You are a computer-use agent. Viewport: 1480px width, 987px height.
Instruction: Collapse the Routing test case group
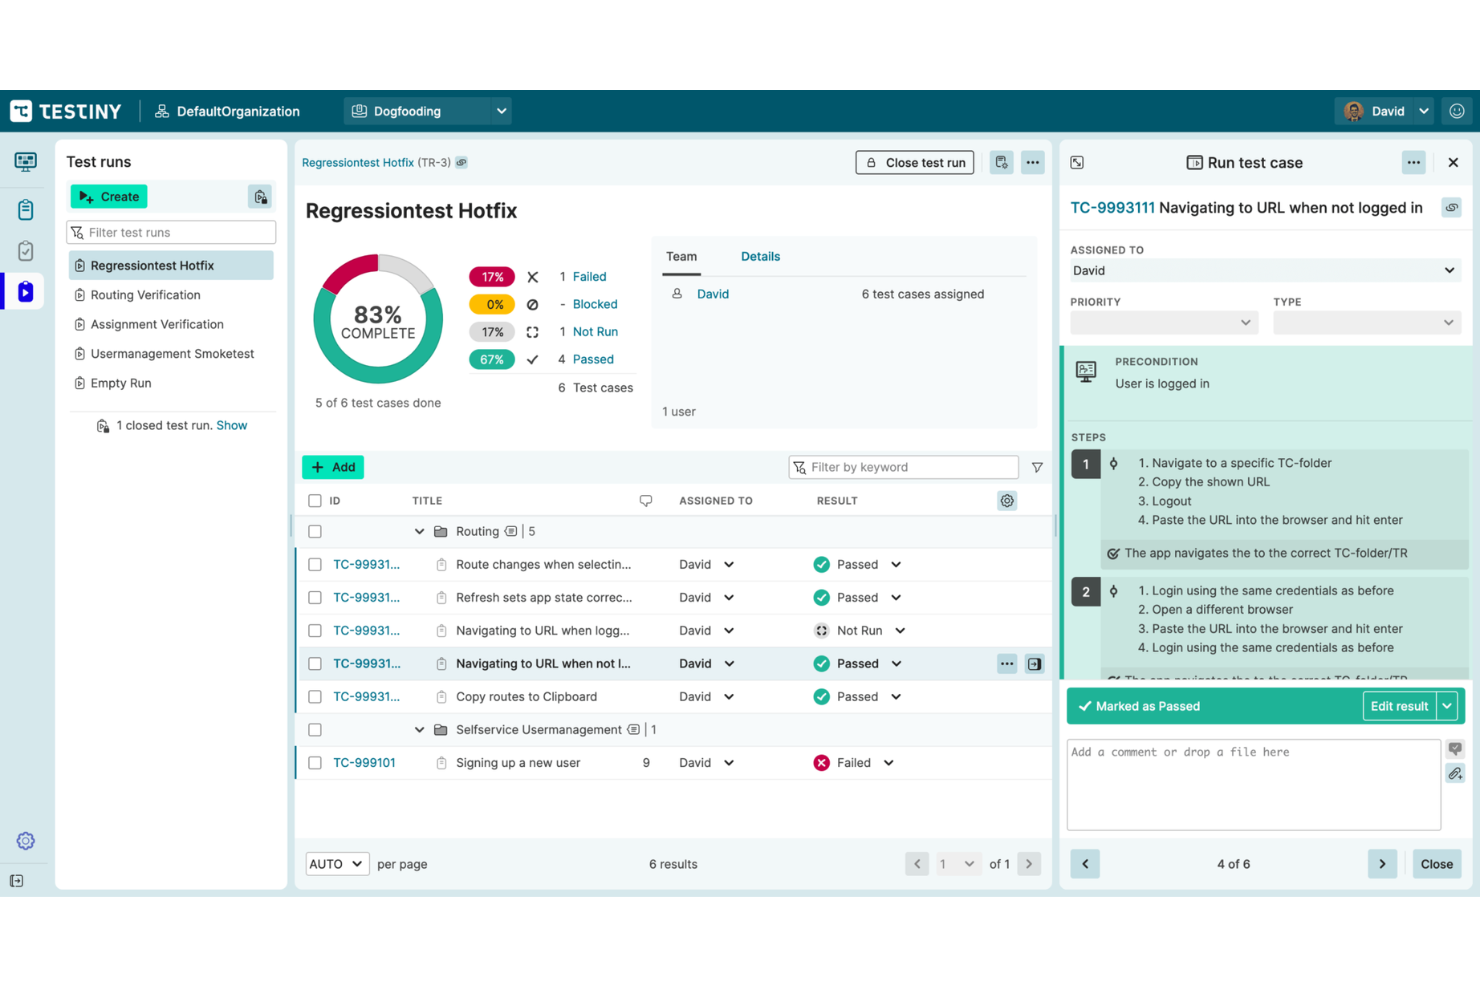click(419, 531)
